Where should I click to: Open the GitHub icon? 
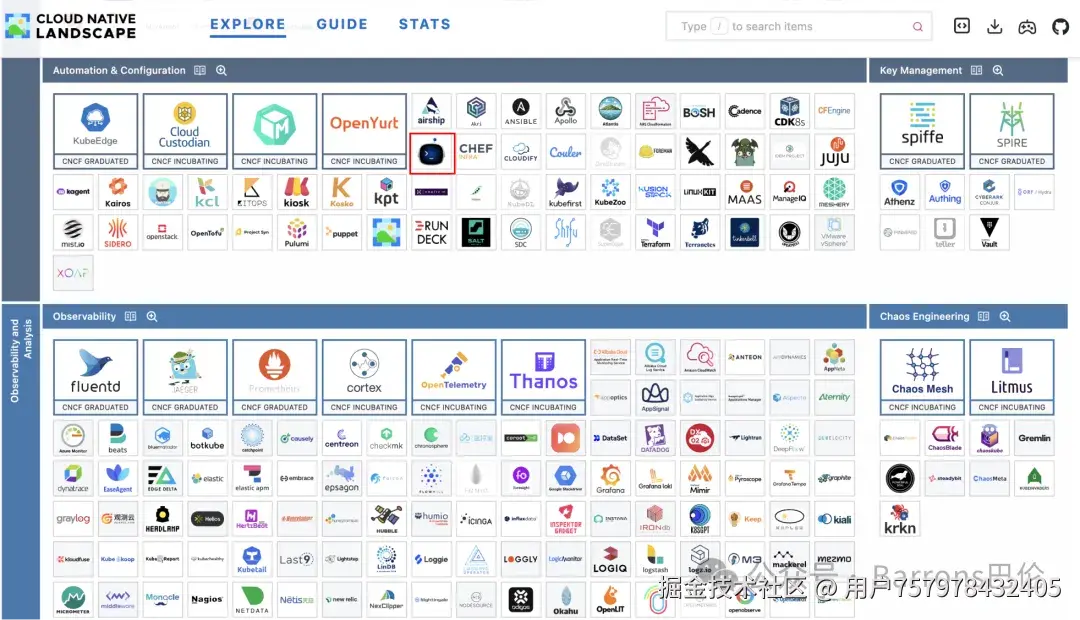click(x=1061, y=27)
